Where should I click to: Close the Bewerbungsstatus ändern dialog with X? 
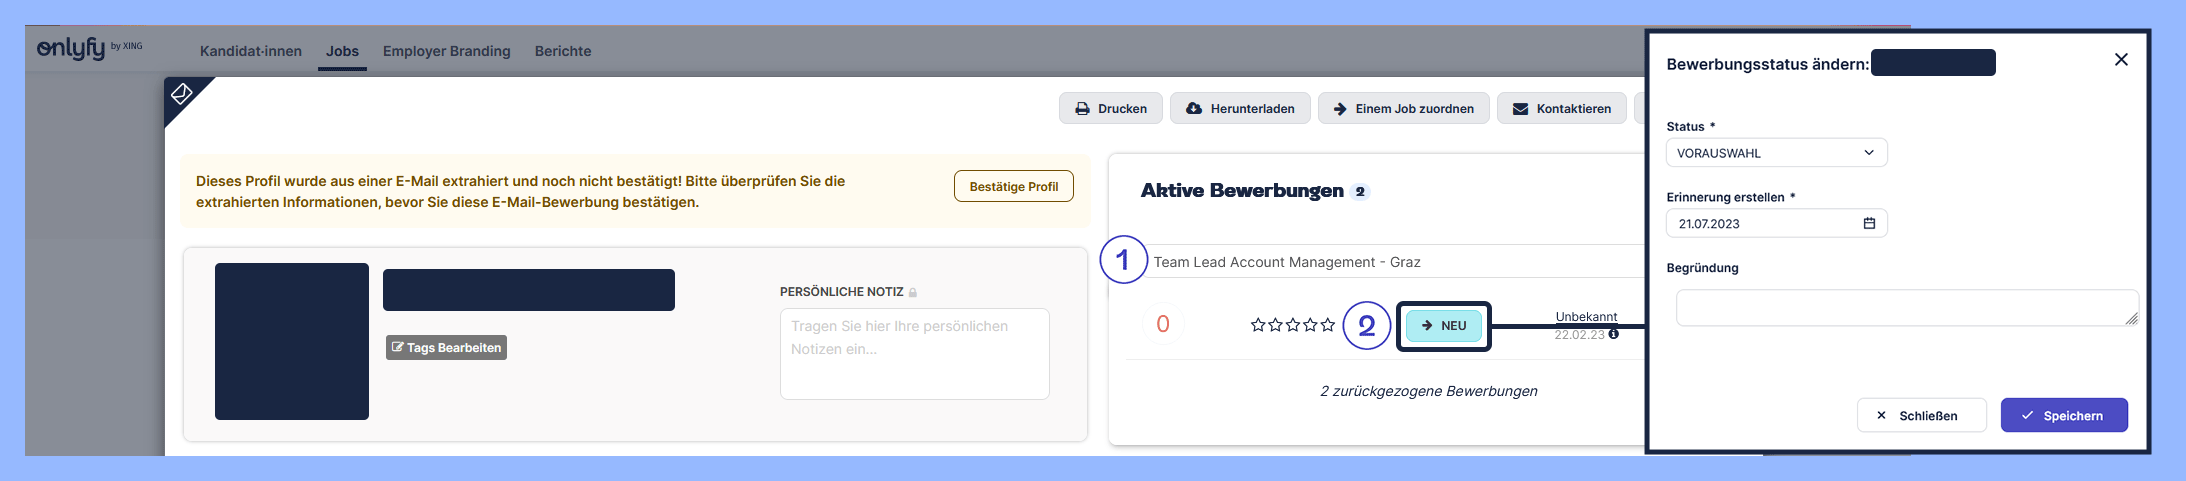point(2121,60)
